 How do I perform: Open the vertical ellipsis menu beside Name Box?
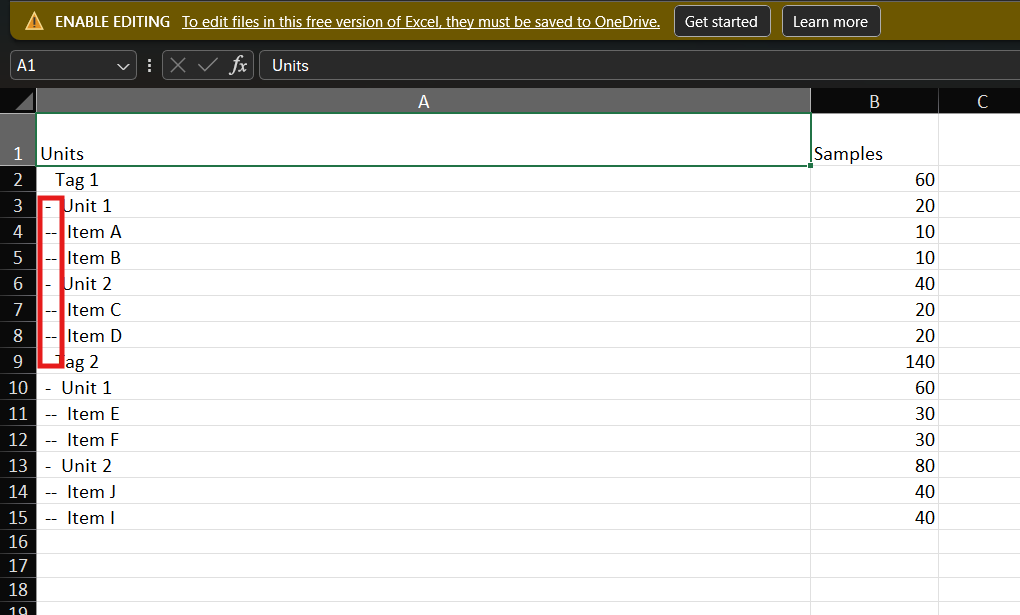(149, 65)
